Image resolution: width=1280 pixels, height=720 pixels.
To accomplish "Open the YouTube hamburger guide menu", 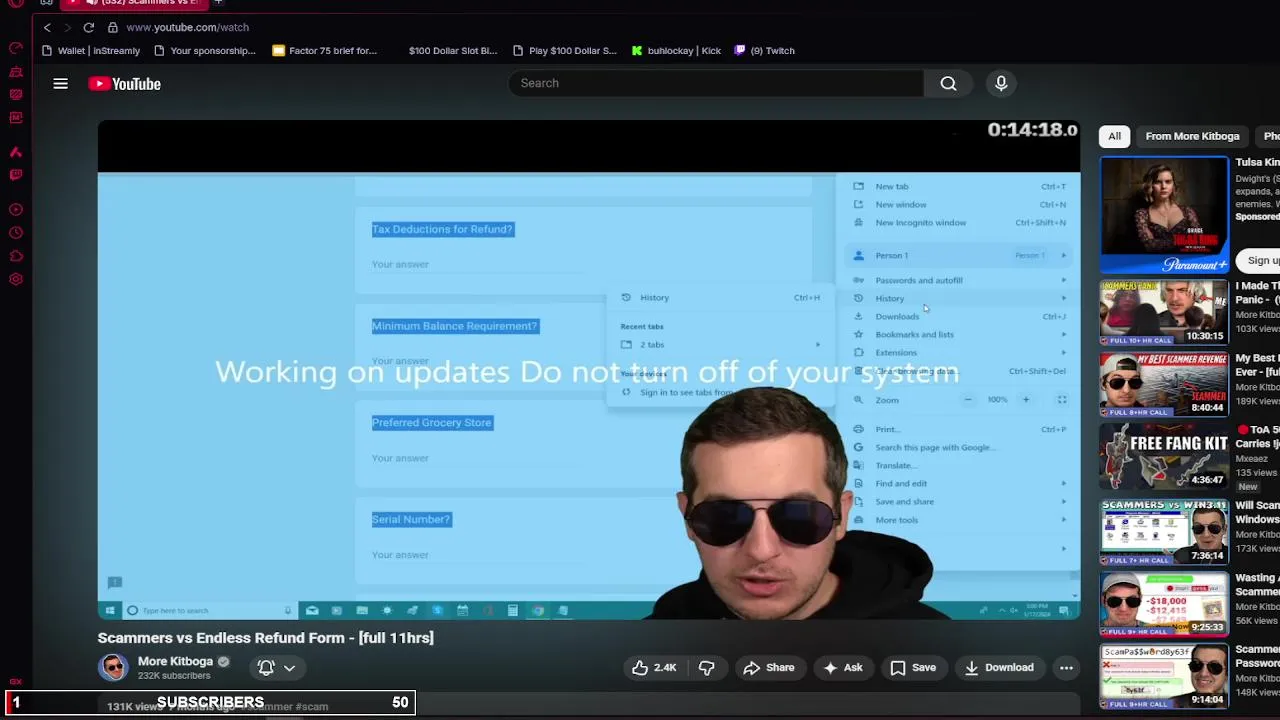I will pos(61,84).
